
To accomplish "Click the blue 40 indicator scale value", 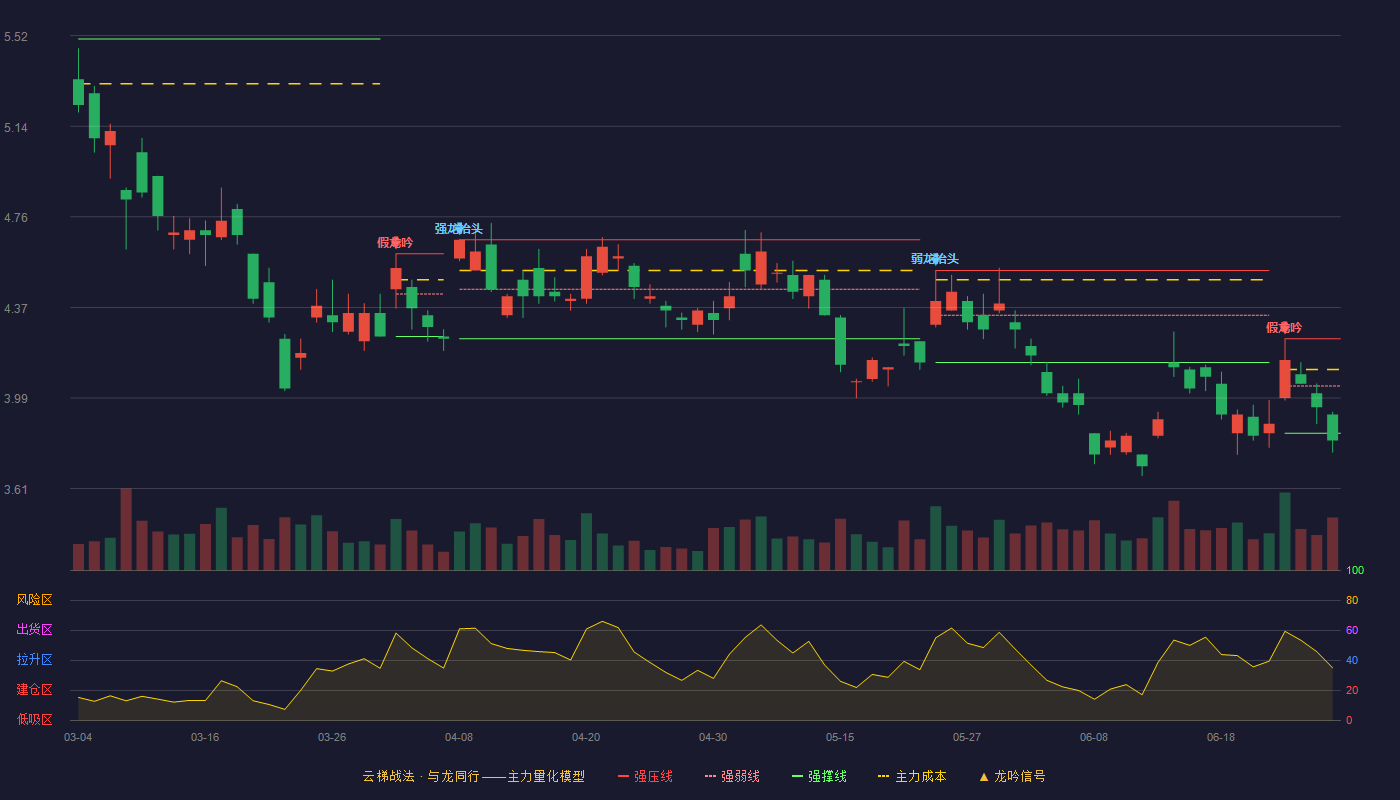I will pos(1352,660).
